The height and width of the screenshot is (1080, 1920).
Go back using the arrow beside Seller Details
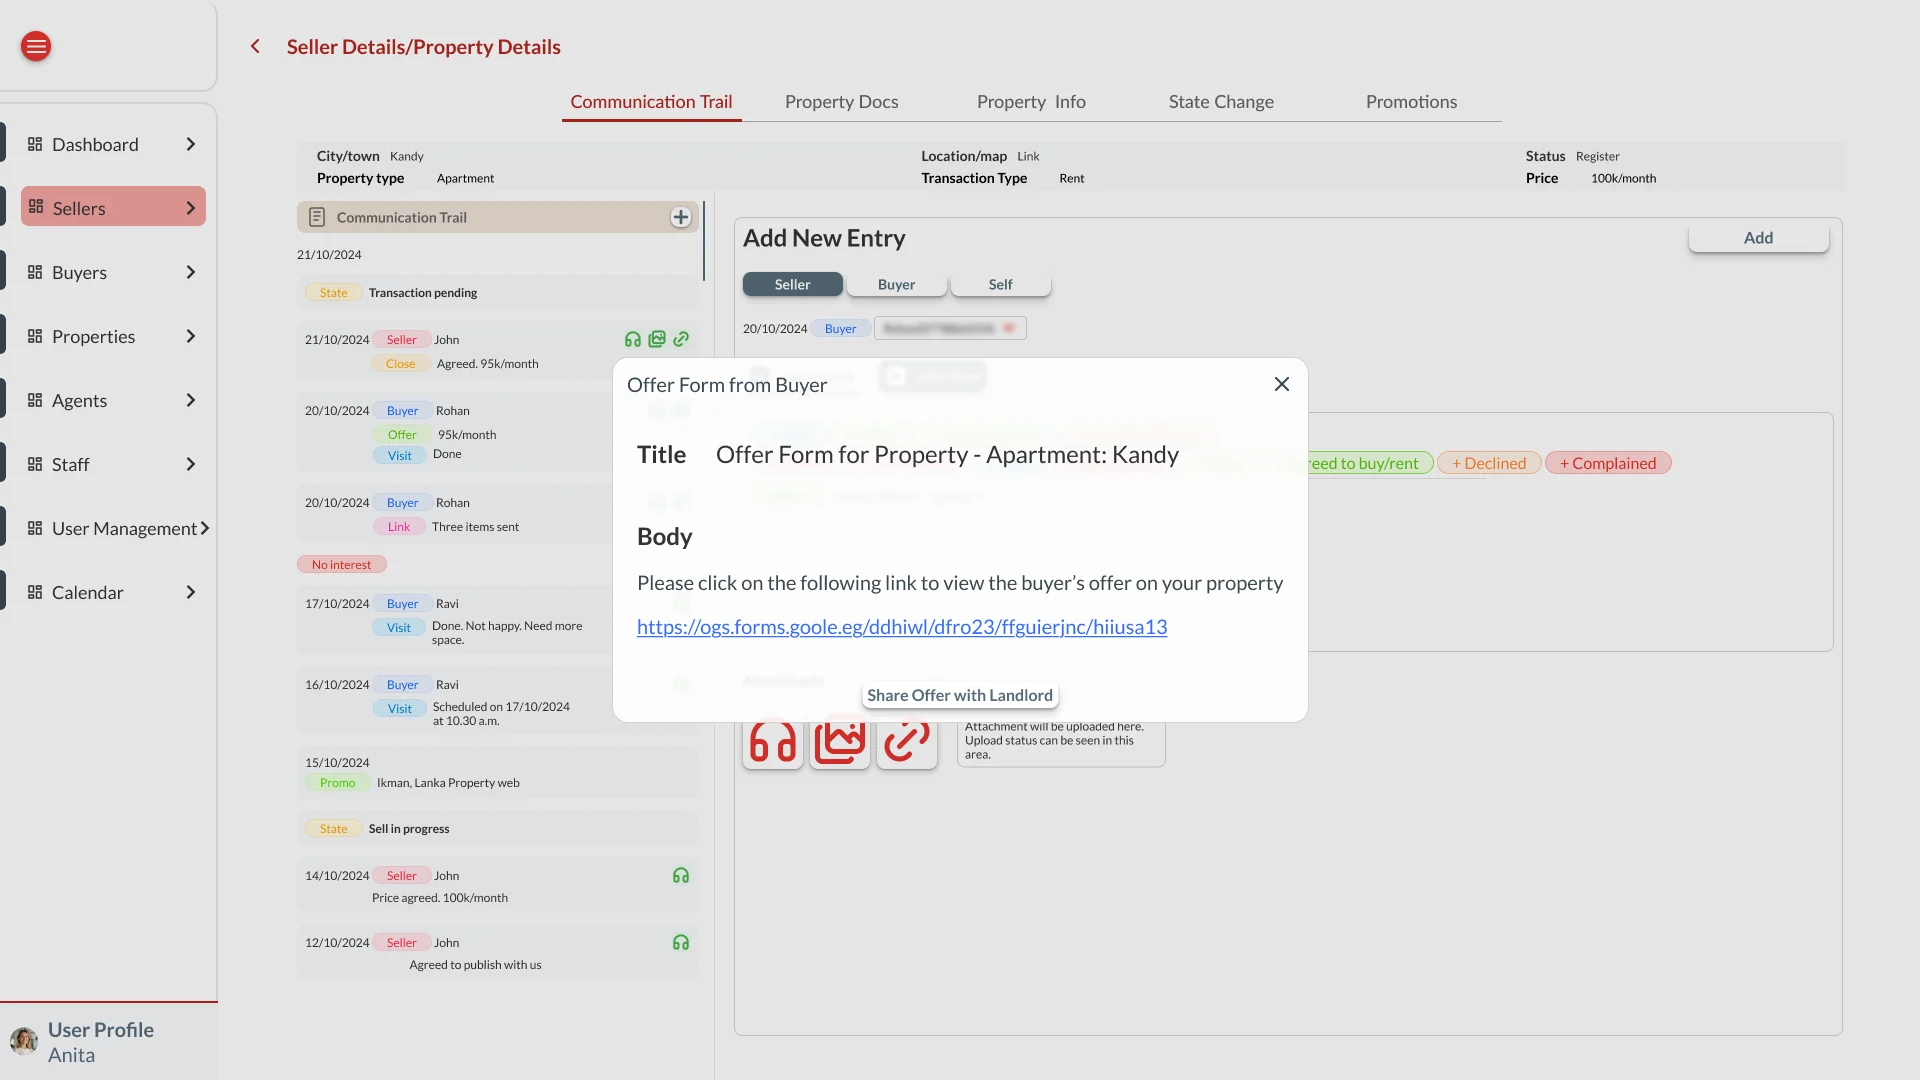click(x=255, y=46)
